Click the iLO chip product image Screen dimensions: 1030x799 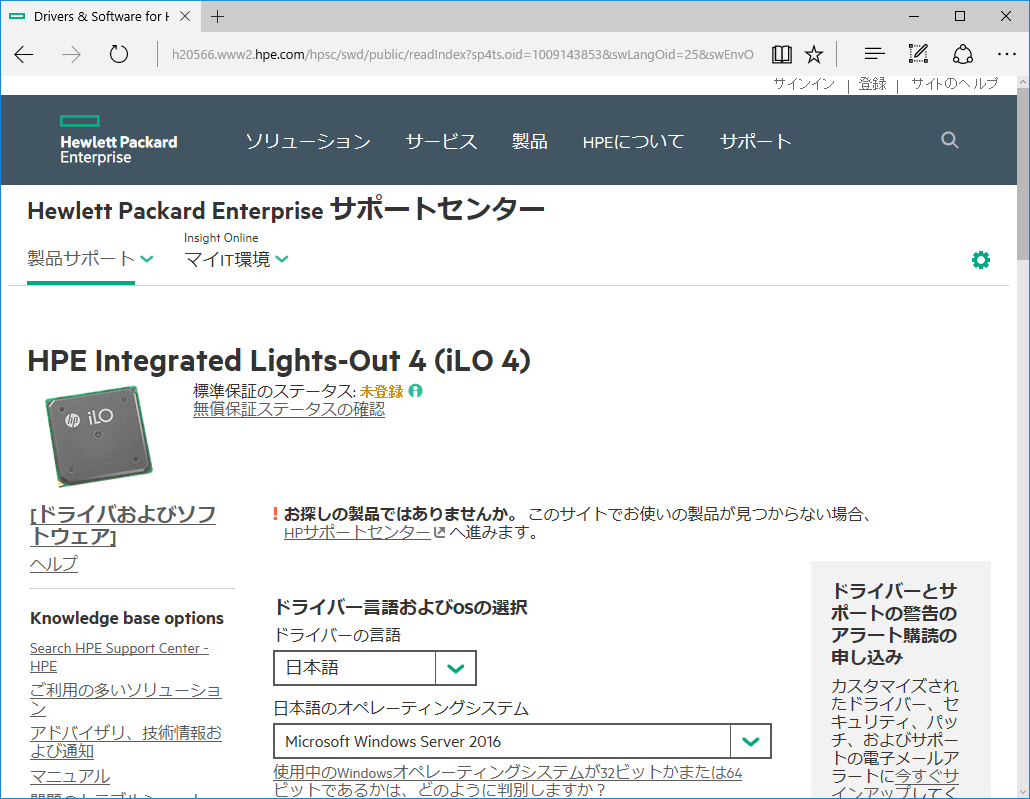tap(99, 436)
